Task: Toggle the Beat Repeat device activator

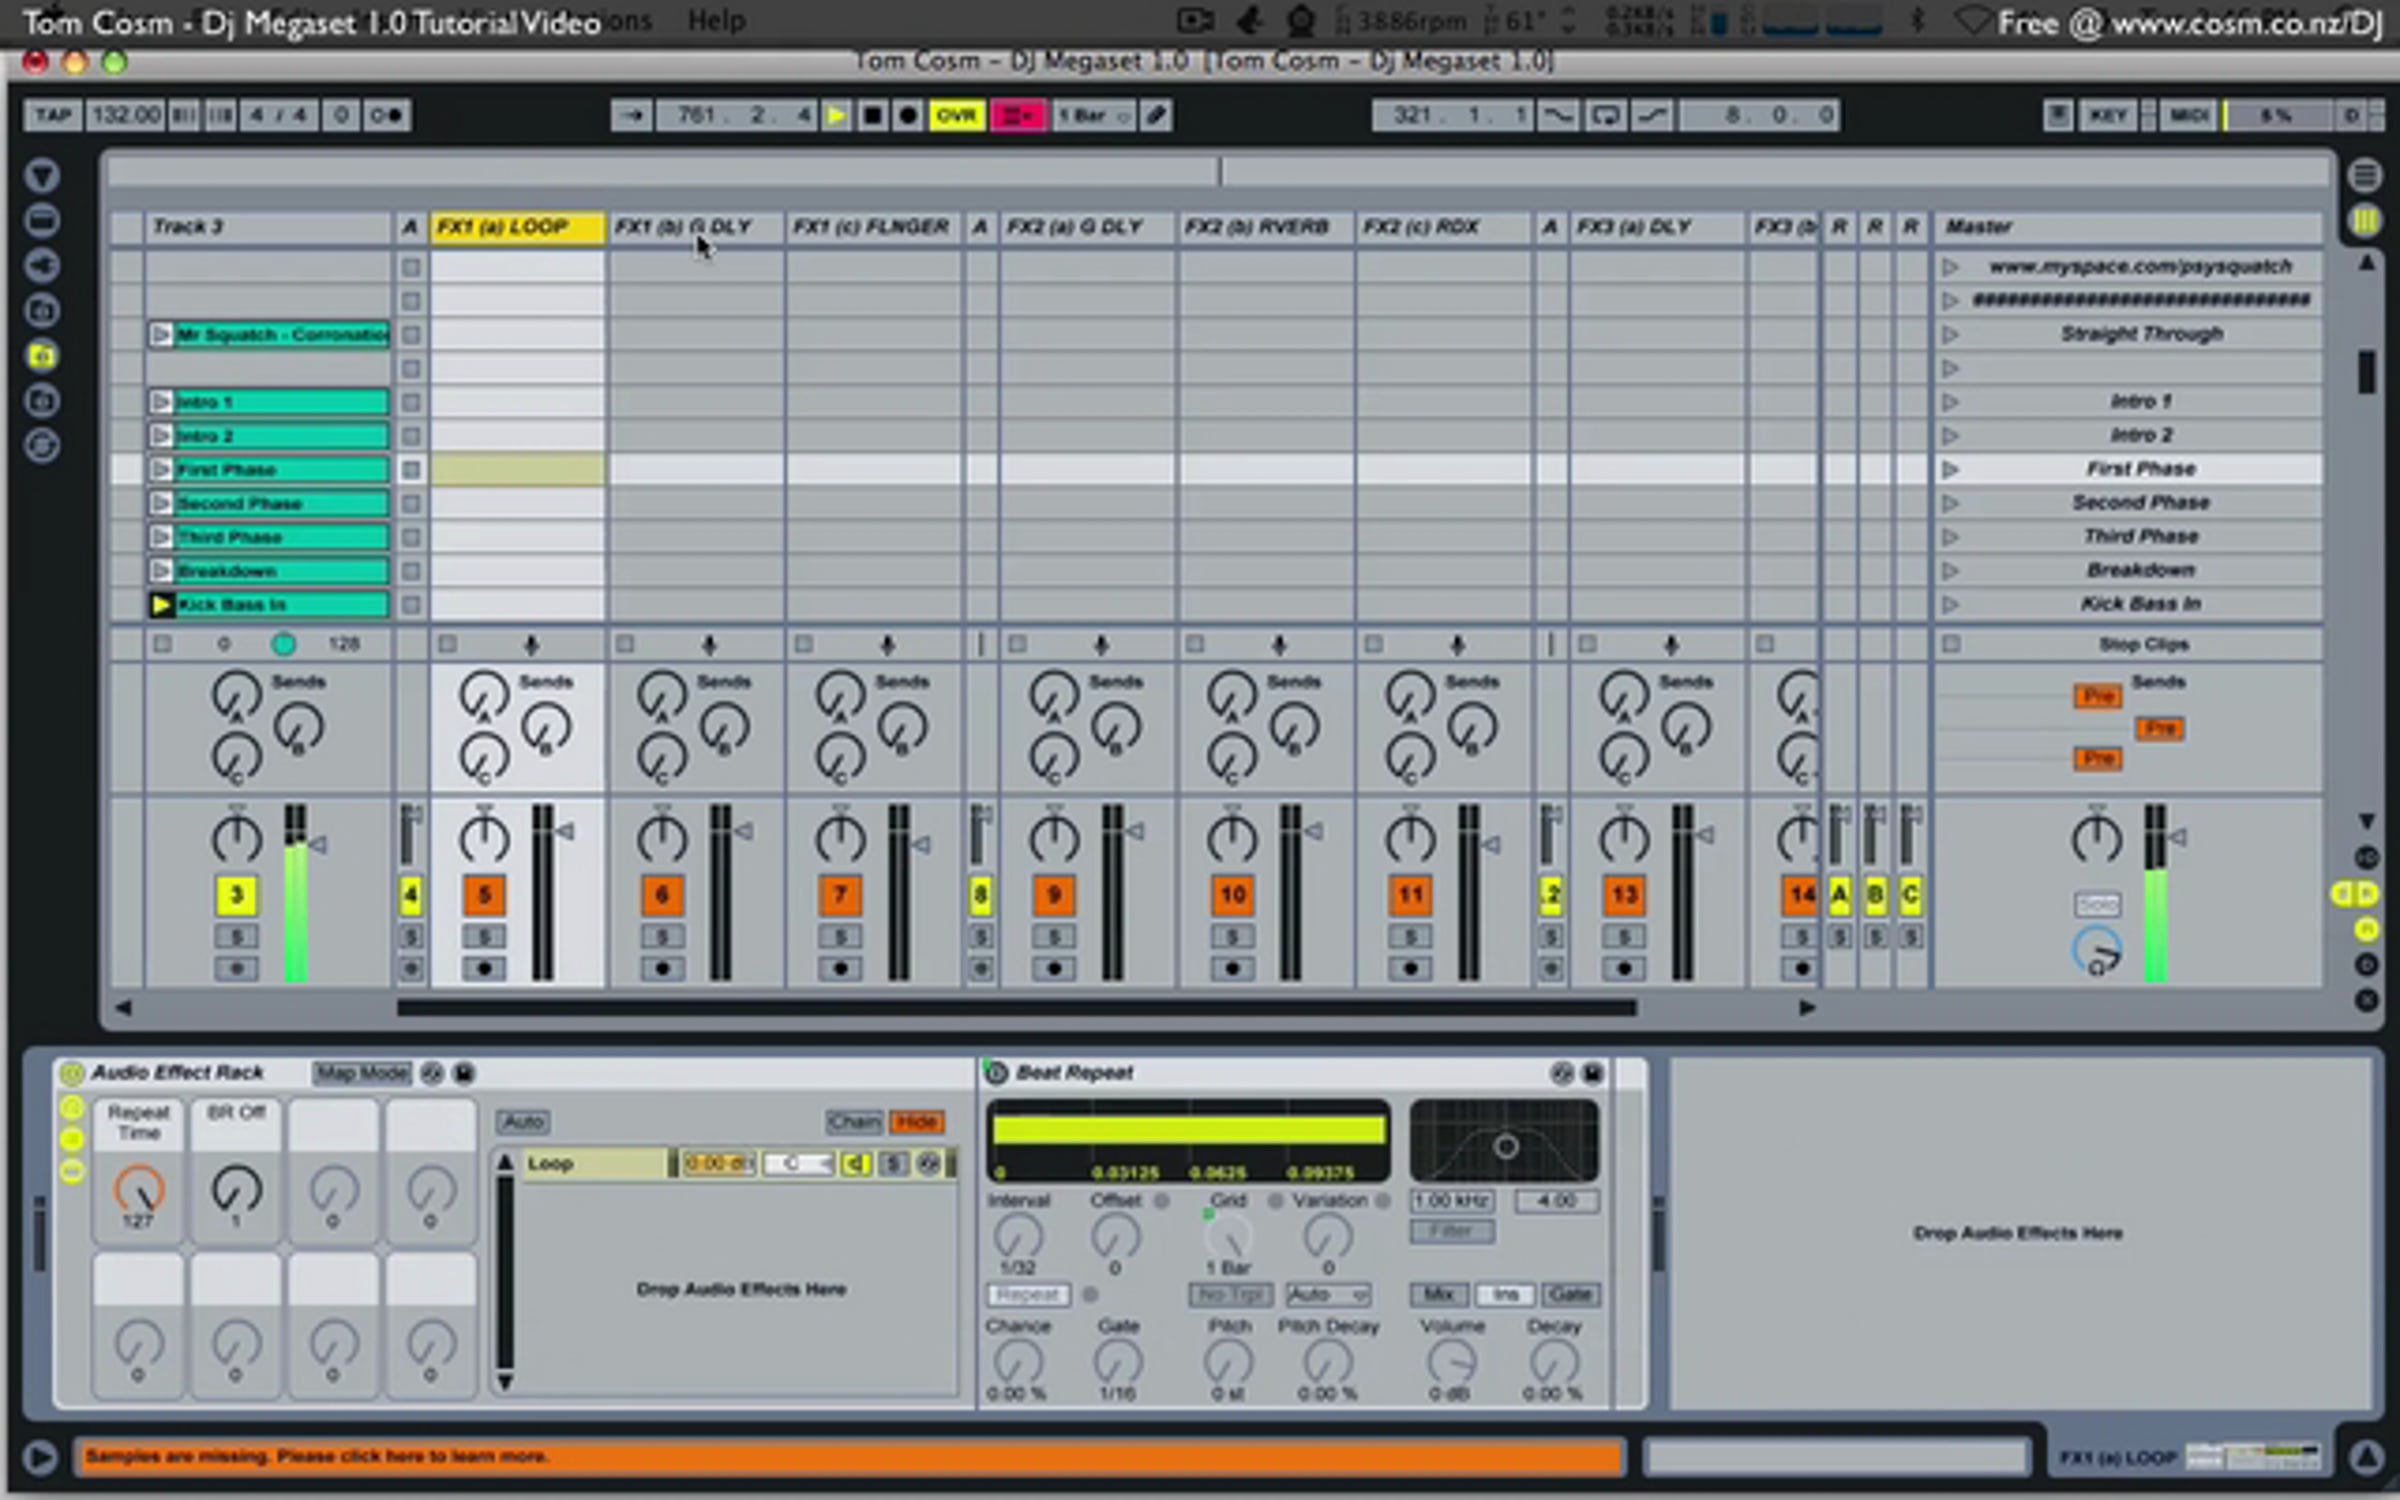Action: point(996,1073)
